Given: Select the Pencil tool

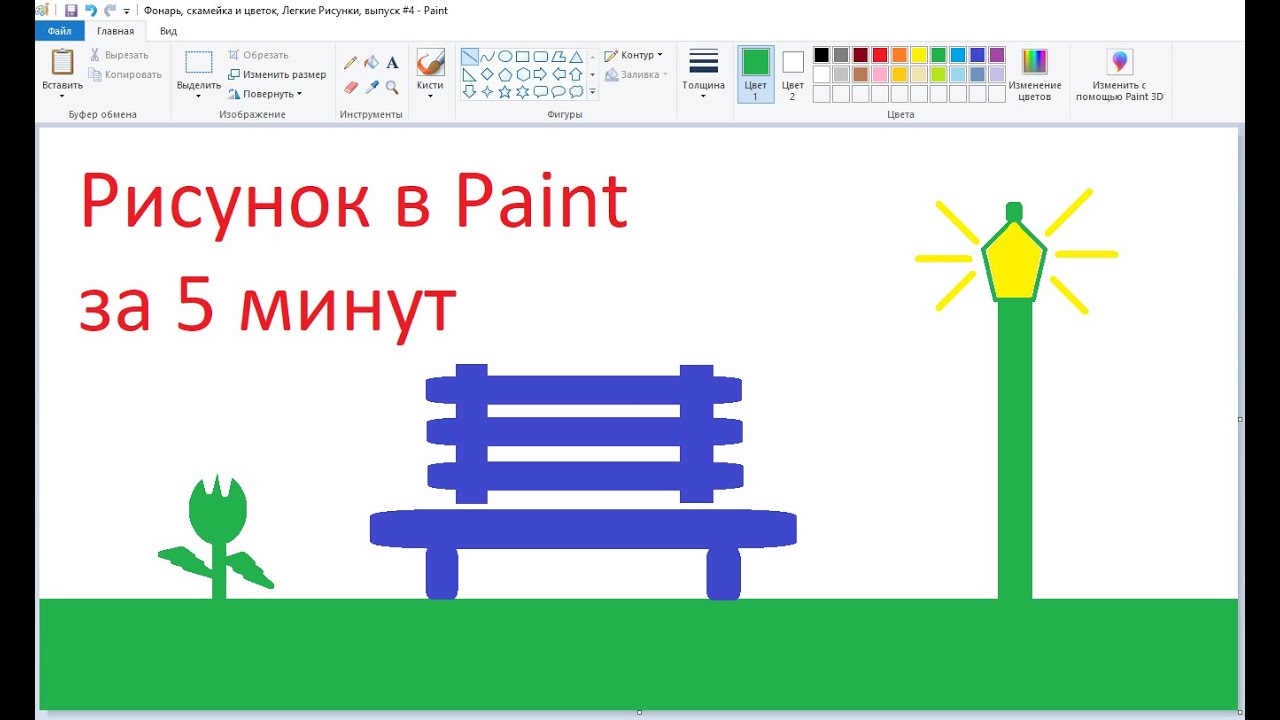Looking at the screenshot, I should [350, 63].
